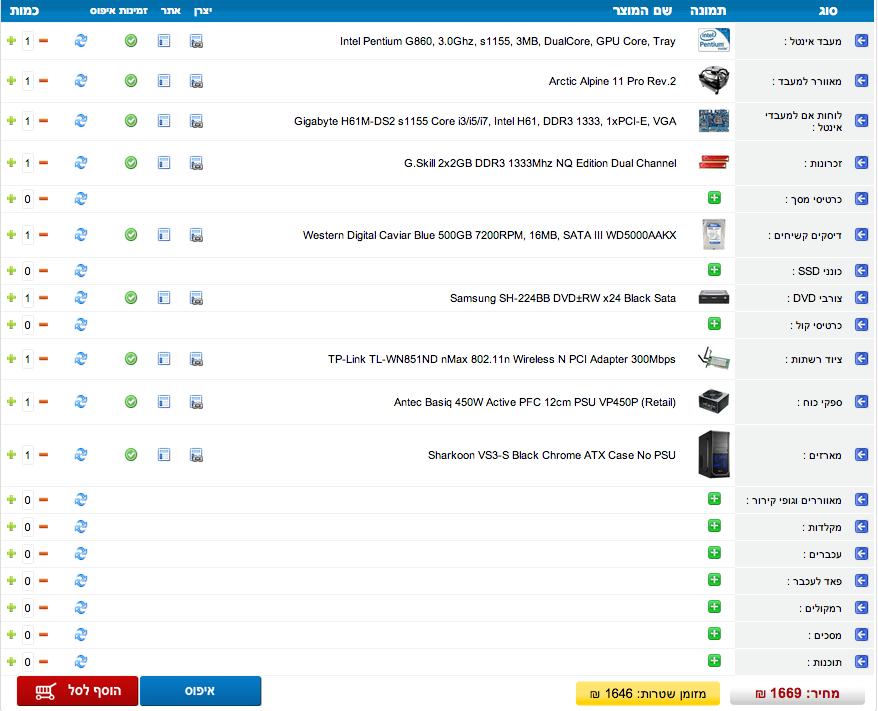Check availability icon for G.Skill 2x2GB DDR3
Screen dimensions: 878x711
[131, 163]
